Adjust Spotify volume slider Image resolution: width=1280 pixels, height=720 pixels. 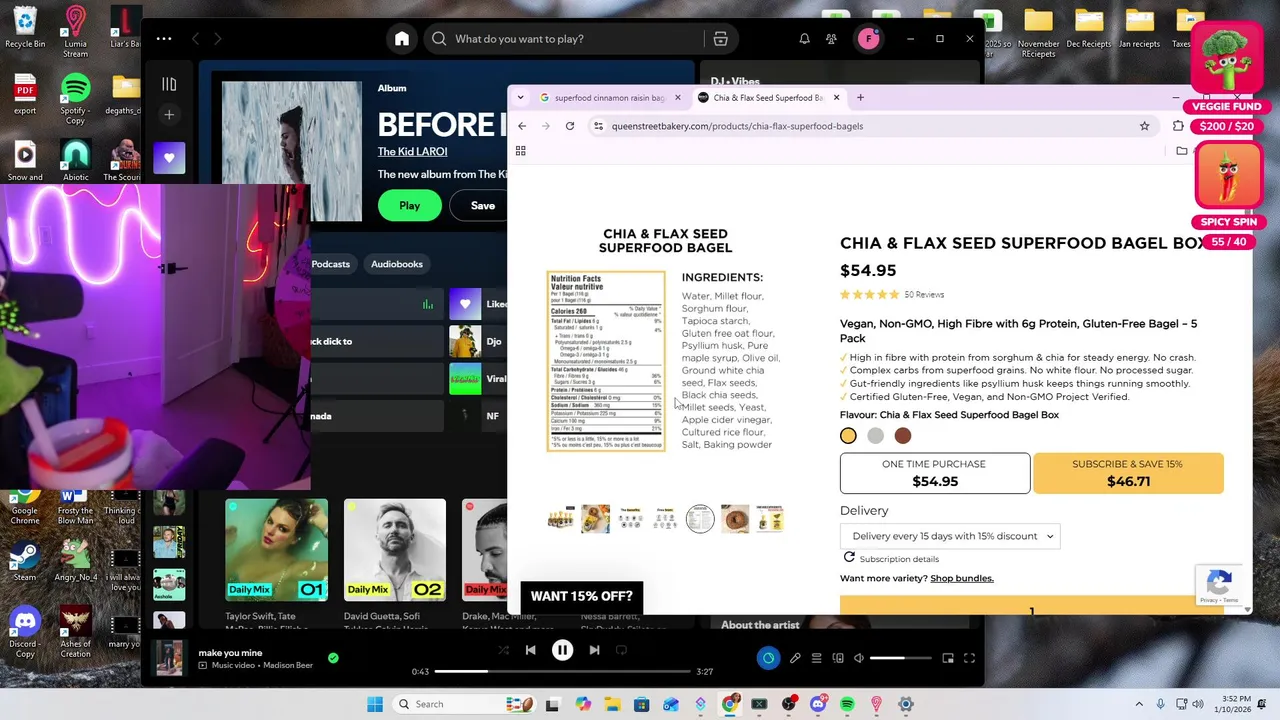pyautogui.click(x=900, y=658)
